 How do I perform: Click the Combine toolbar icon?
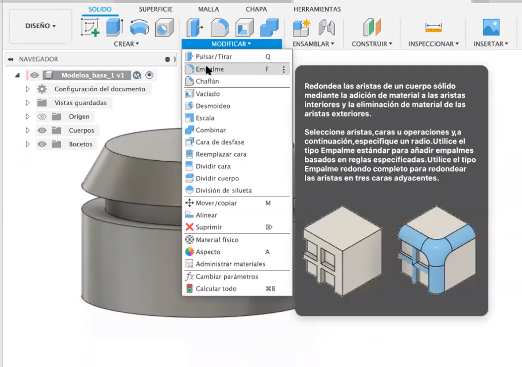tap(269, 27)
